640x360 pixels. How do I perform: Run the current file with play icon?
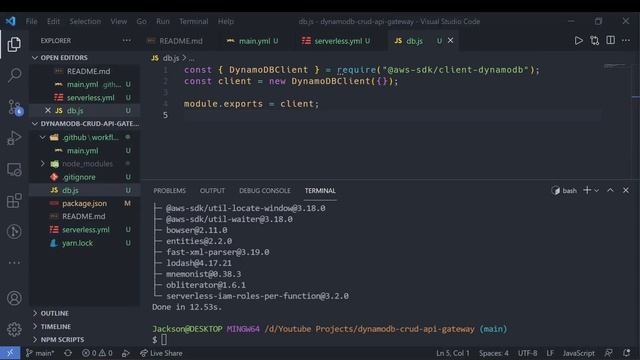click(578, 40)
